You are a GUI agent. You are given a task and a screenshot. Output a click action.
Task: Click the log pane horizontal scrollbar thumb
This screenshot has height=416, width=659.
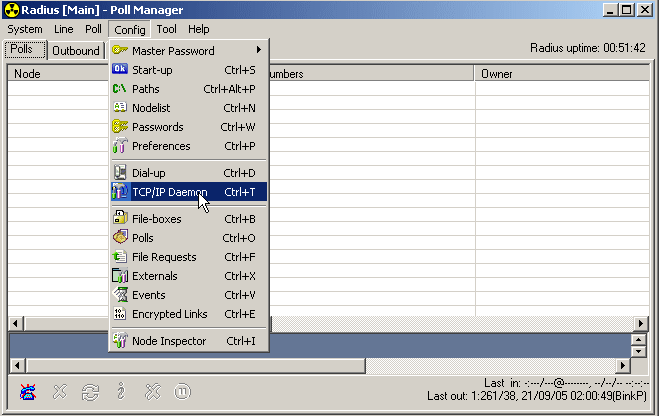pyautogui.click(x=195, y=366)
